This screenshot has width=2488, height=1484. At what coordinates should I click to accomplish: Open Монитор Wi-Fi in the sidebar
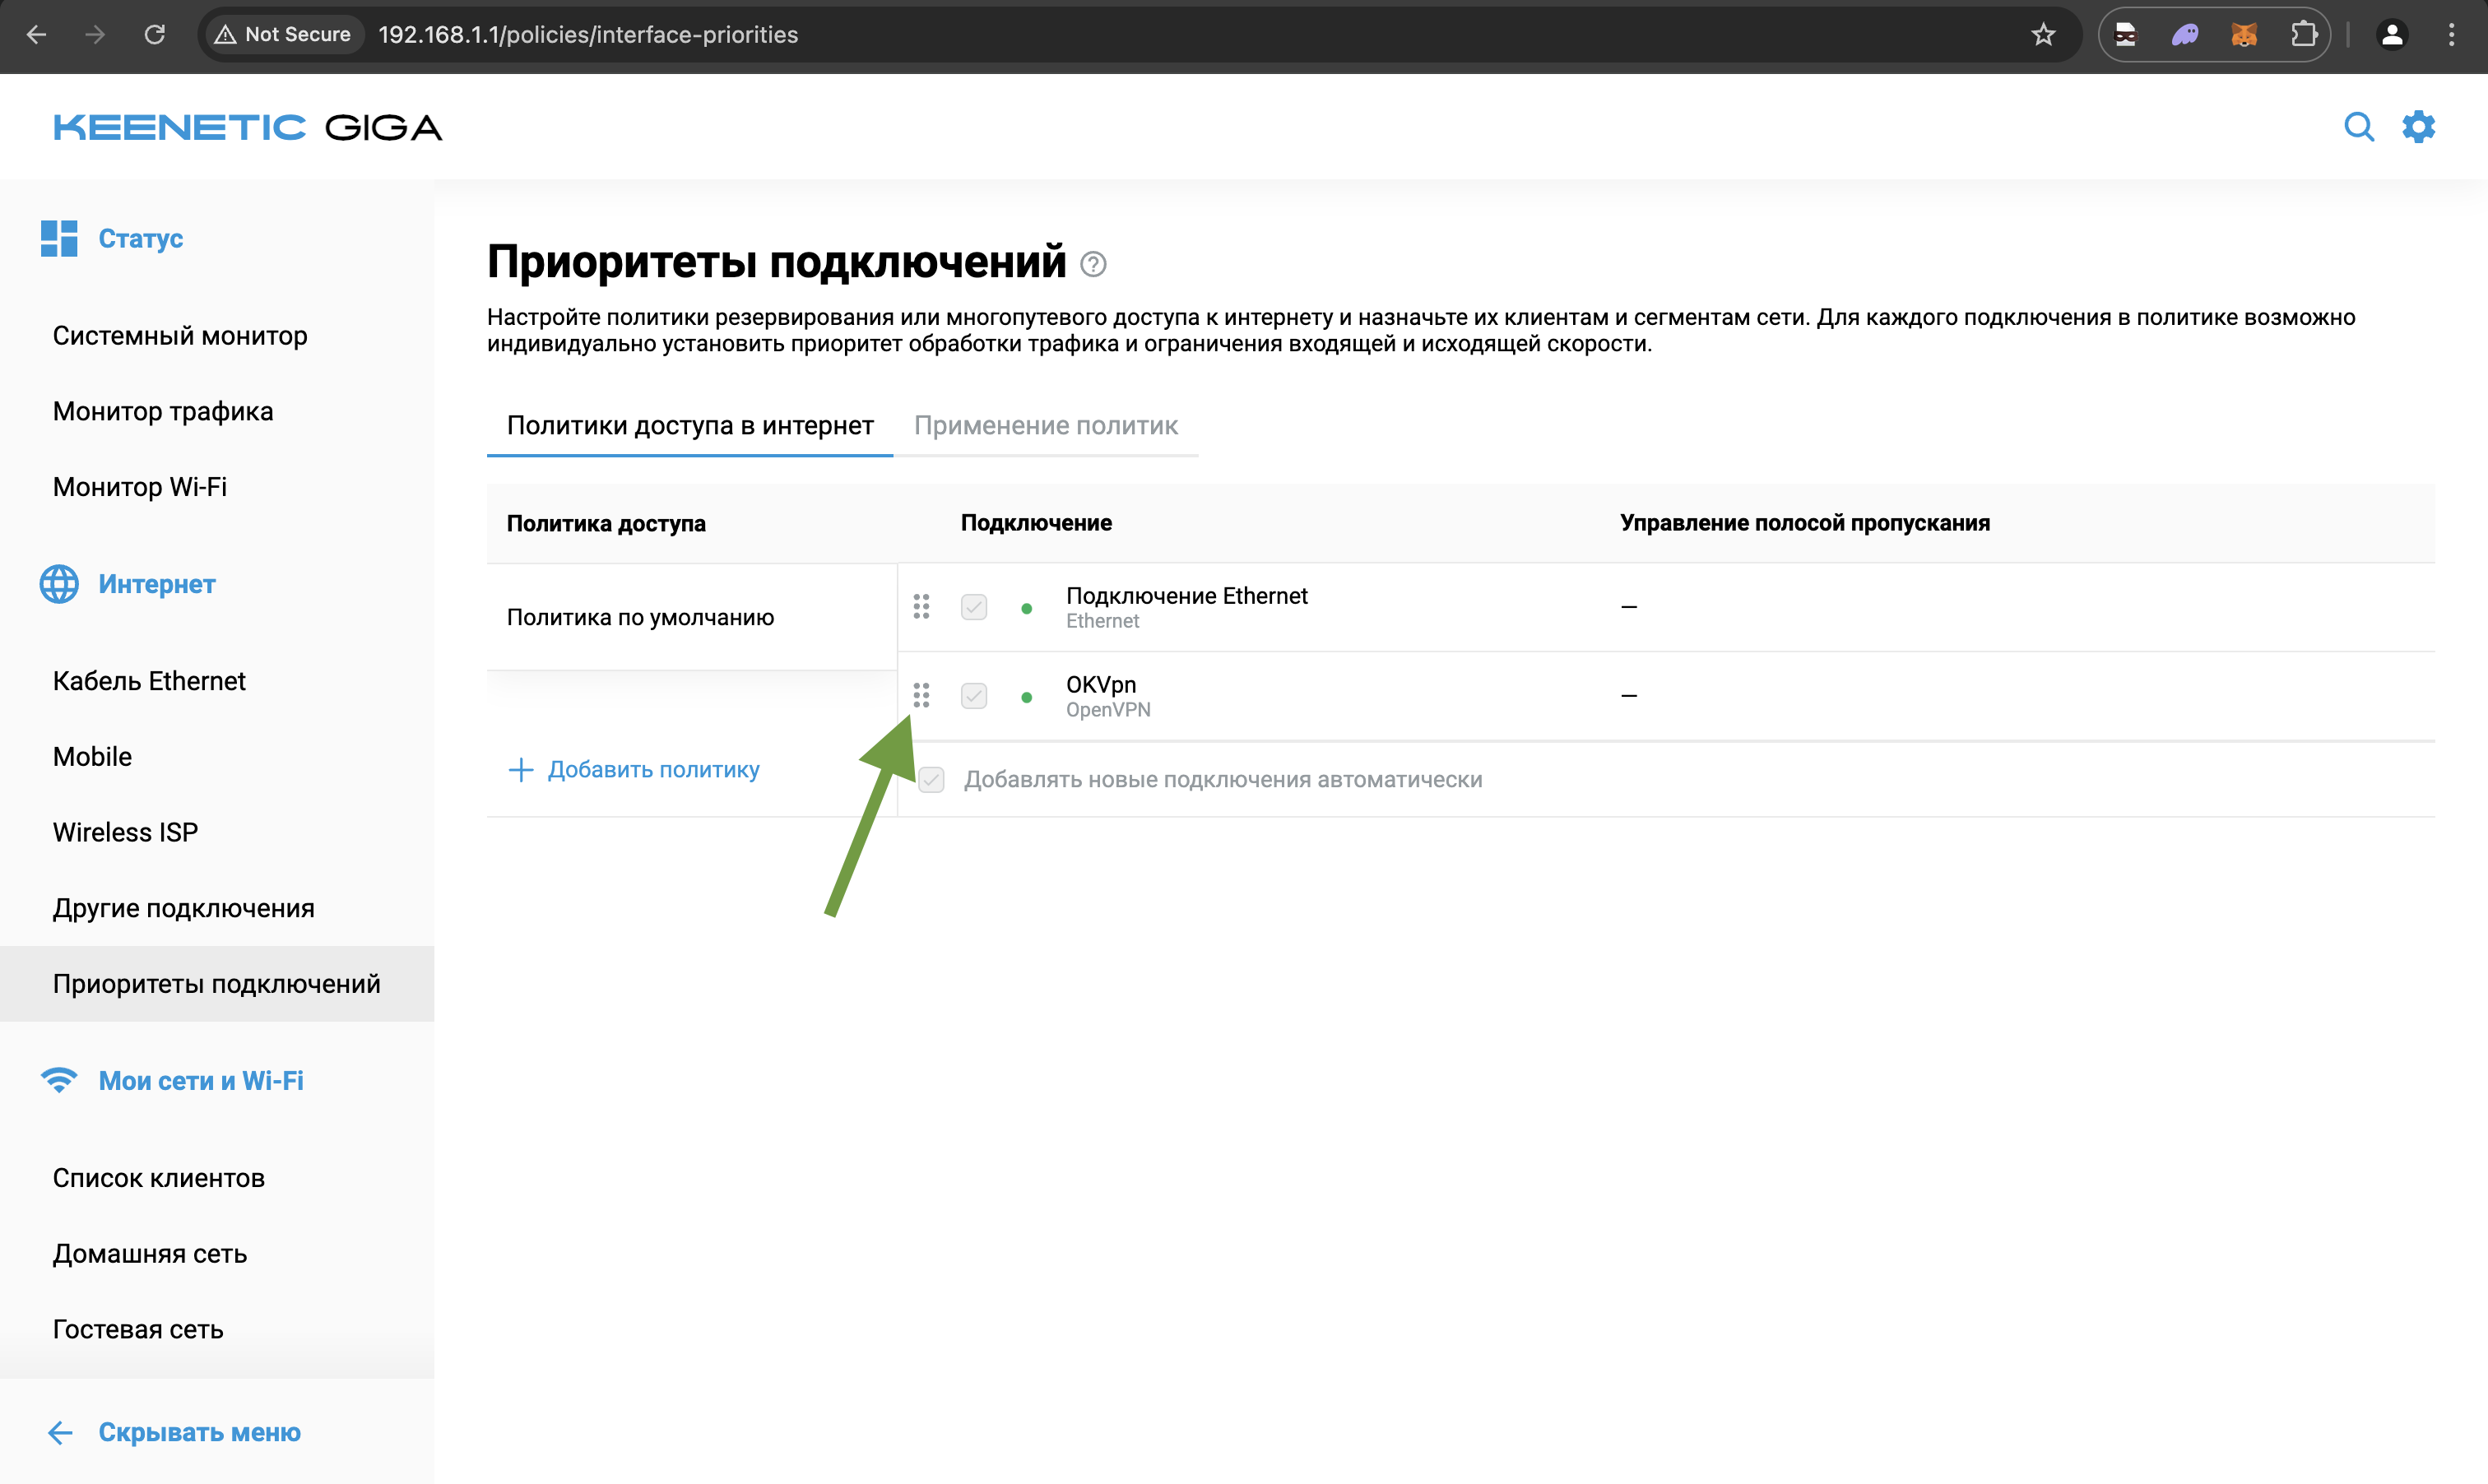click(x=139, y=487)
